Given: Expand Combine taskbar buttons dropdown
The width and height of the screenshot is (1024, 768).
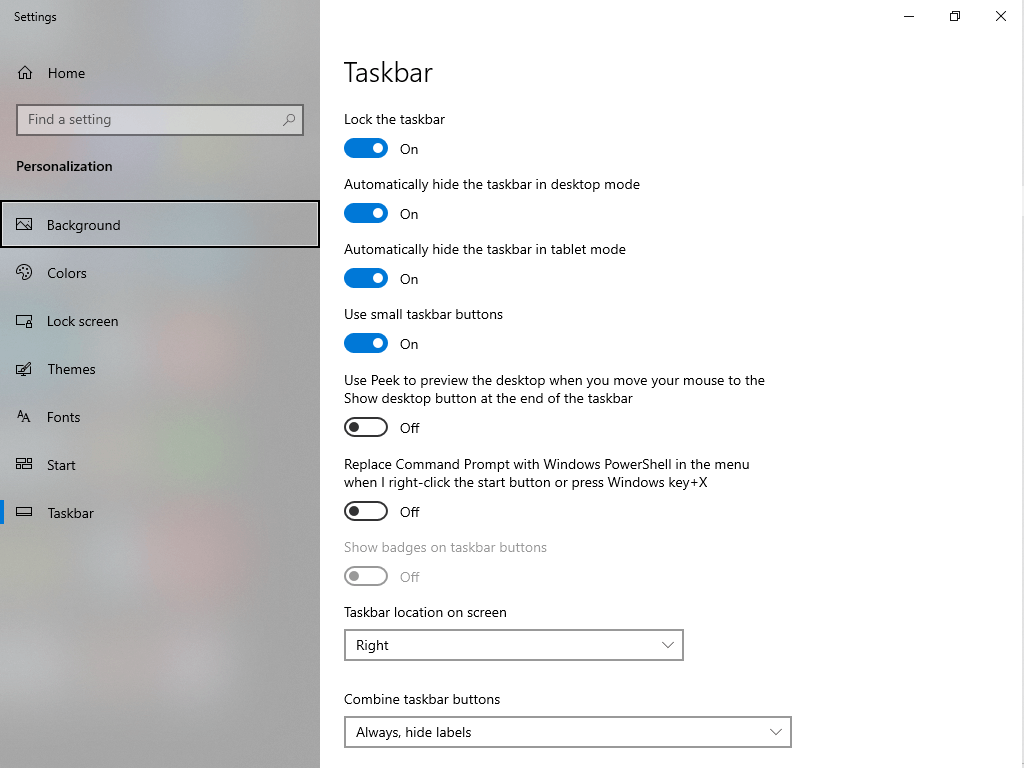Looking at the screenshot, I should click(568, 732).
